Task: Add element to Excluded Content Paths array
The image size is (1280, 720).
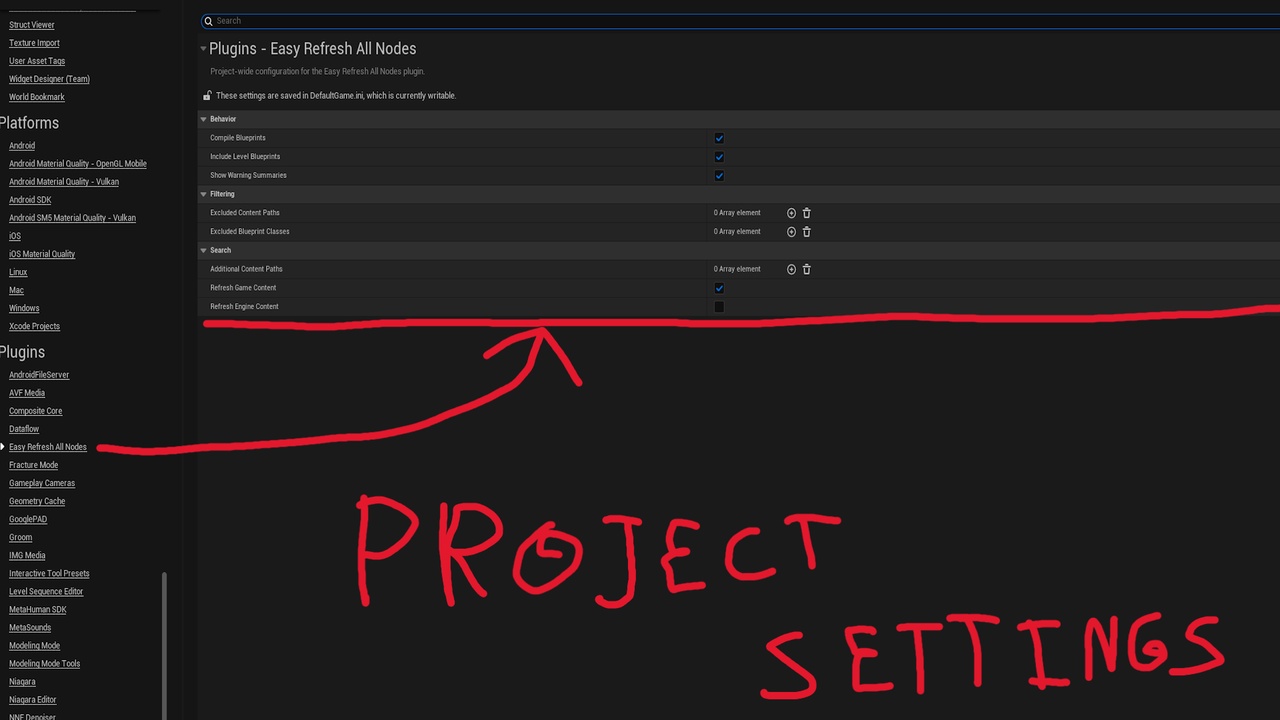Action: coord(791,213)
